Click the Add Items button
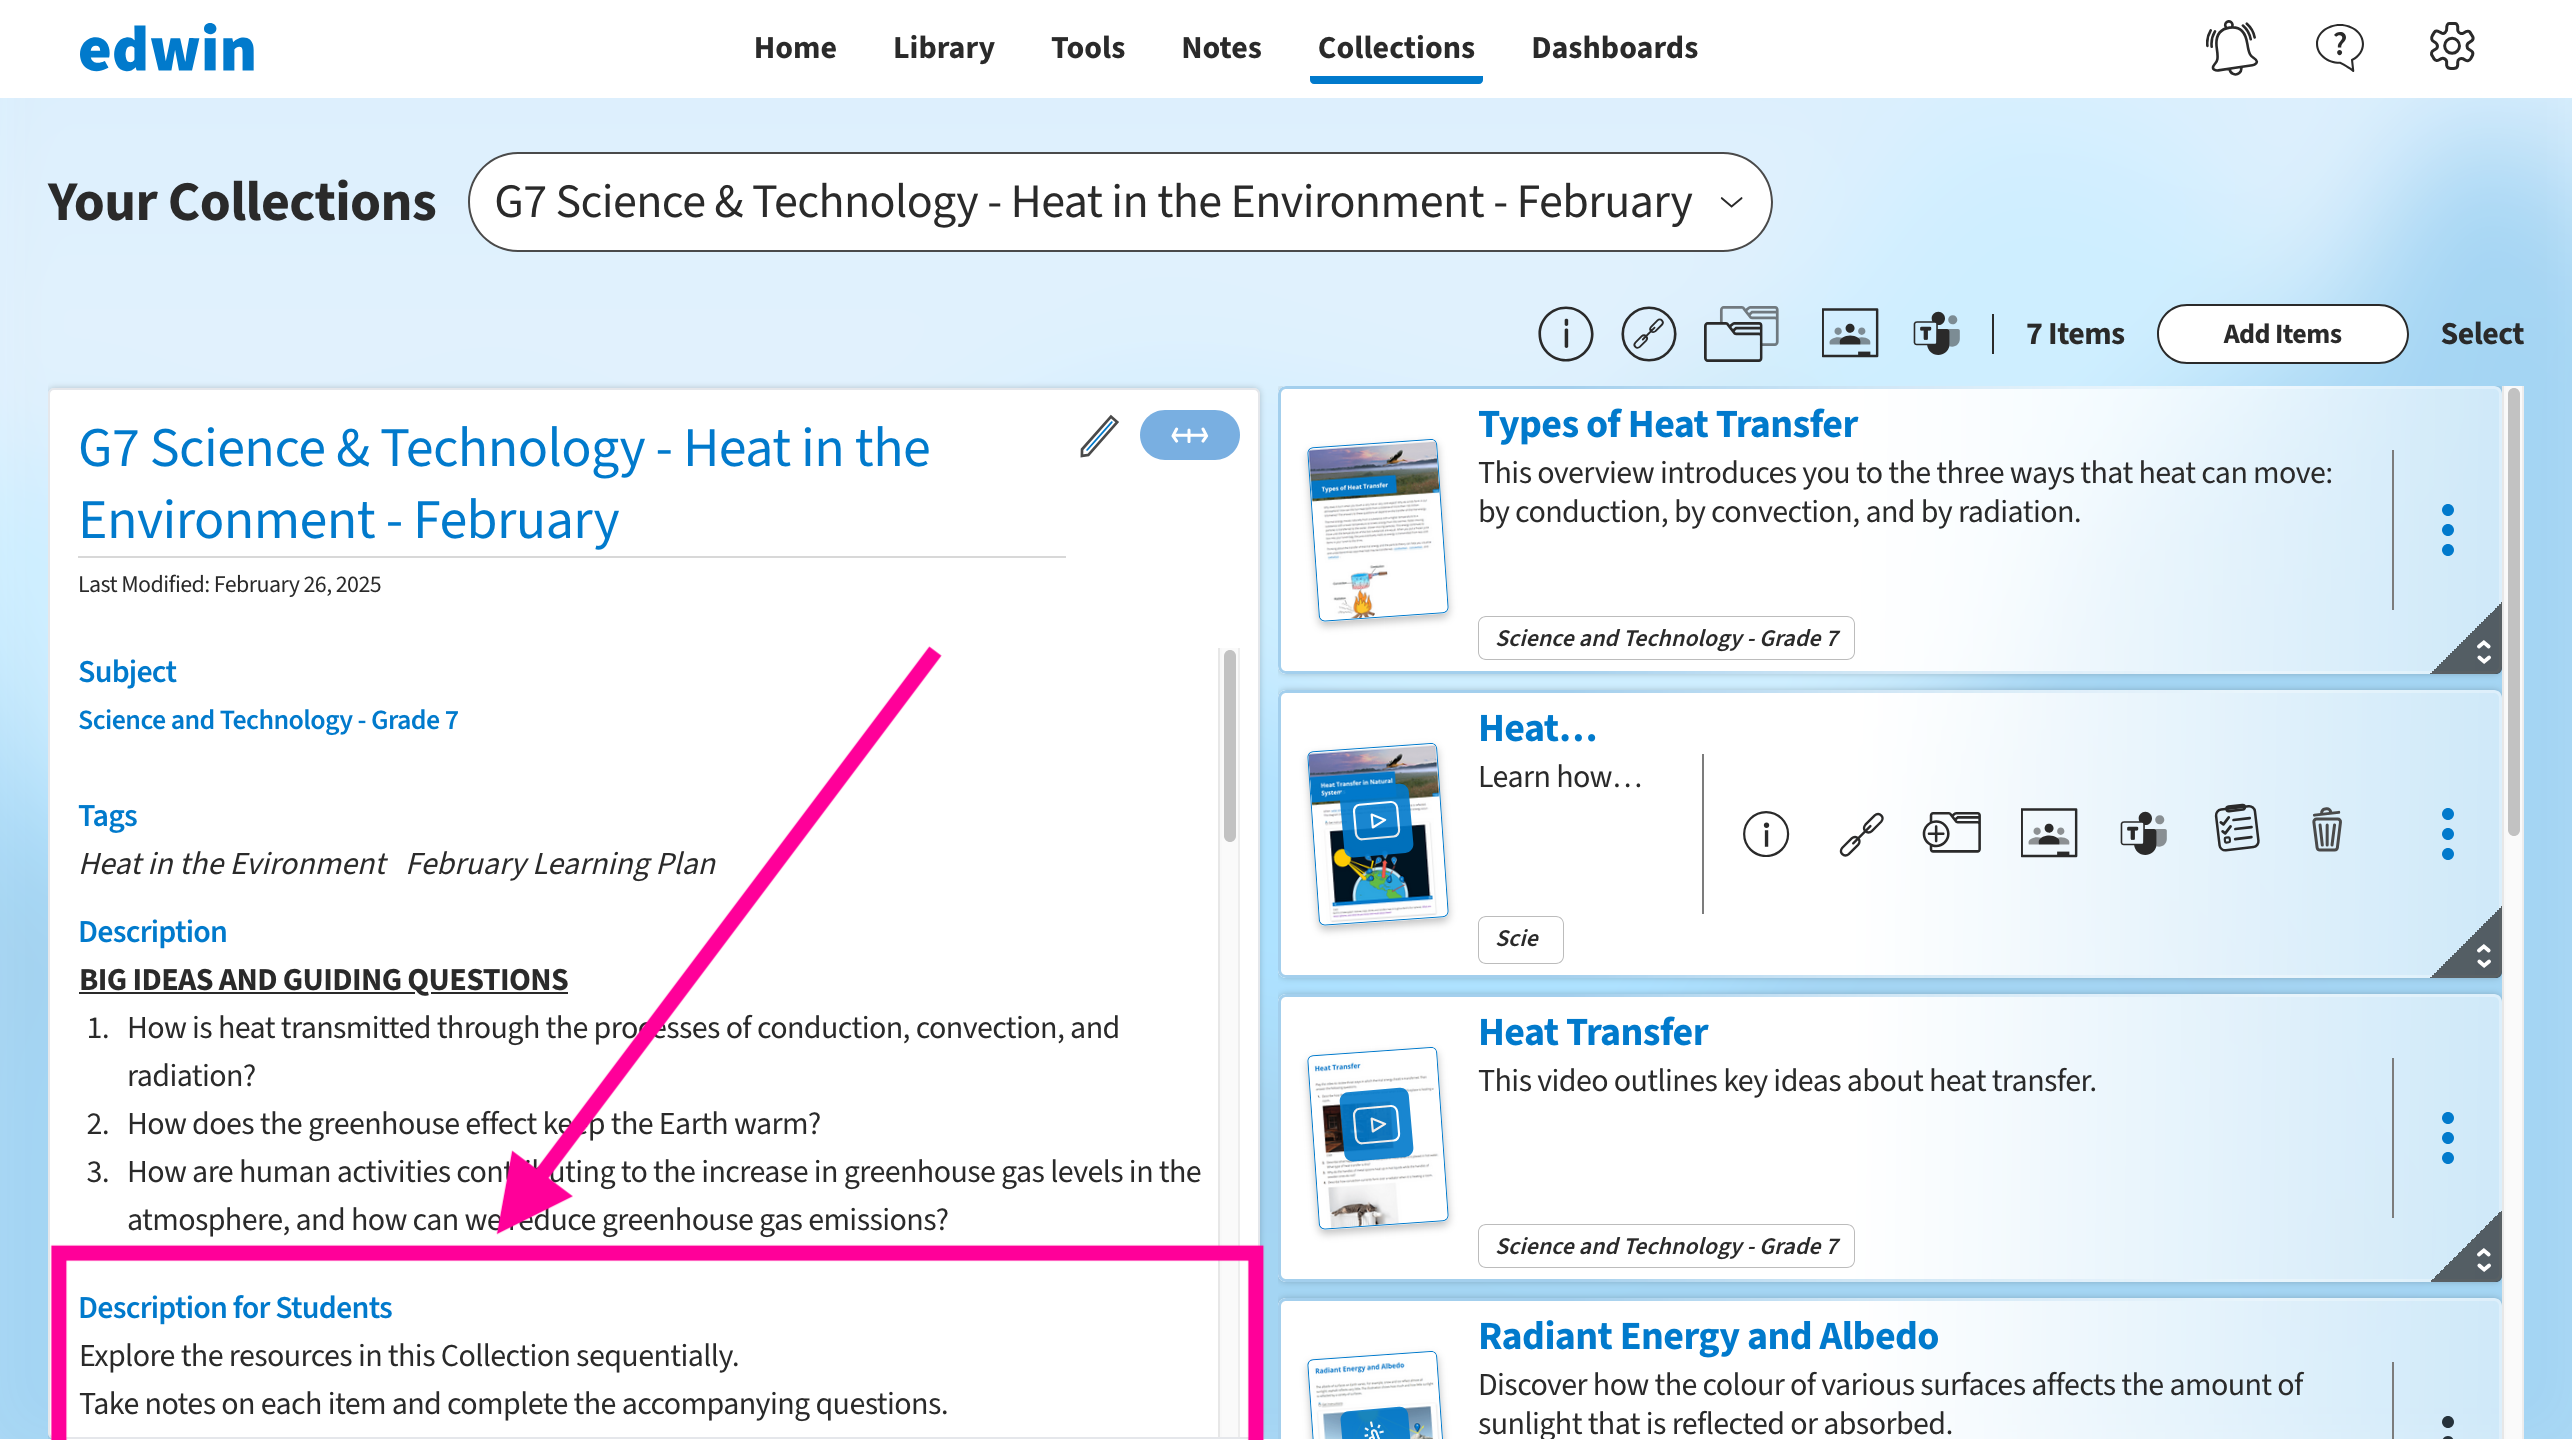This screenshot has width=2572, height=1440. (x=2282, y=334)
